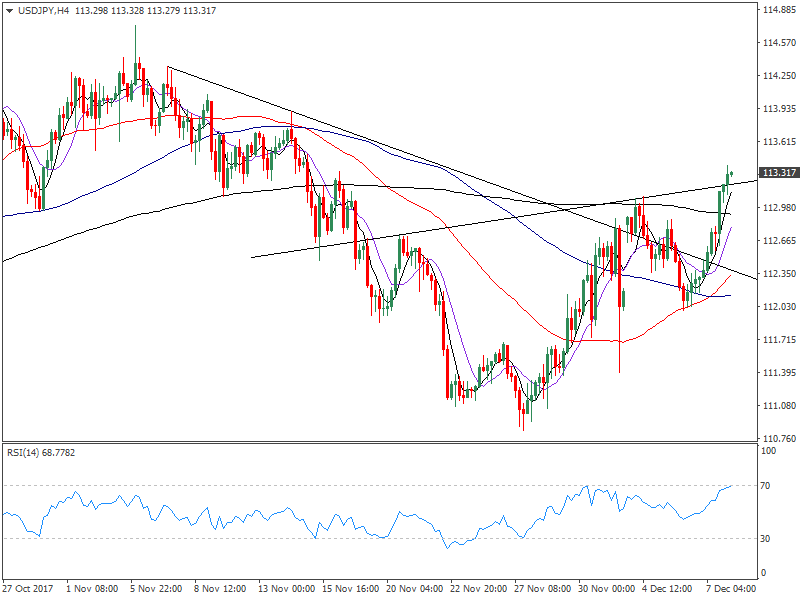
Task: Pick the 112.350 price scale value
Action: pyautogui.click(x=777, y=273)
